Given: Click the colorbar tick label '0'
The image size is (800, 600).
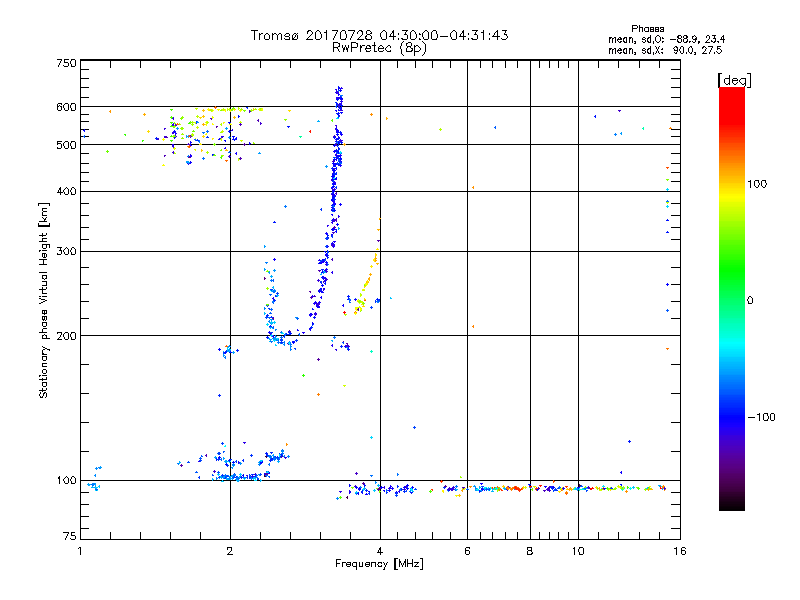Looking at the screenshot, I should pos(750,301).
